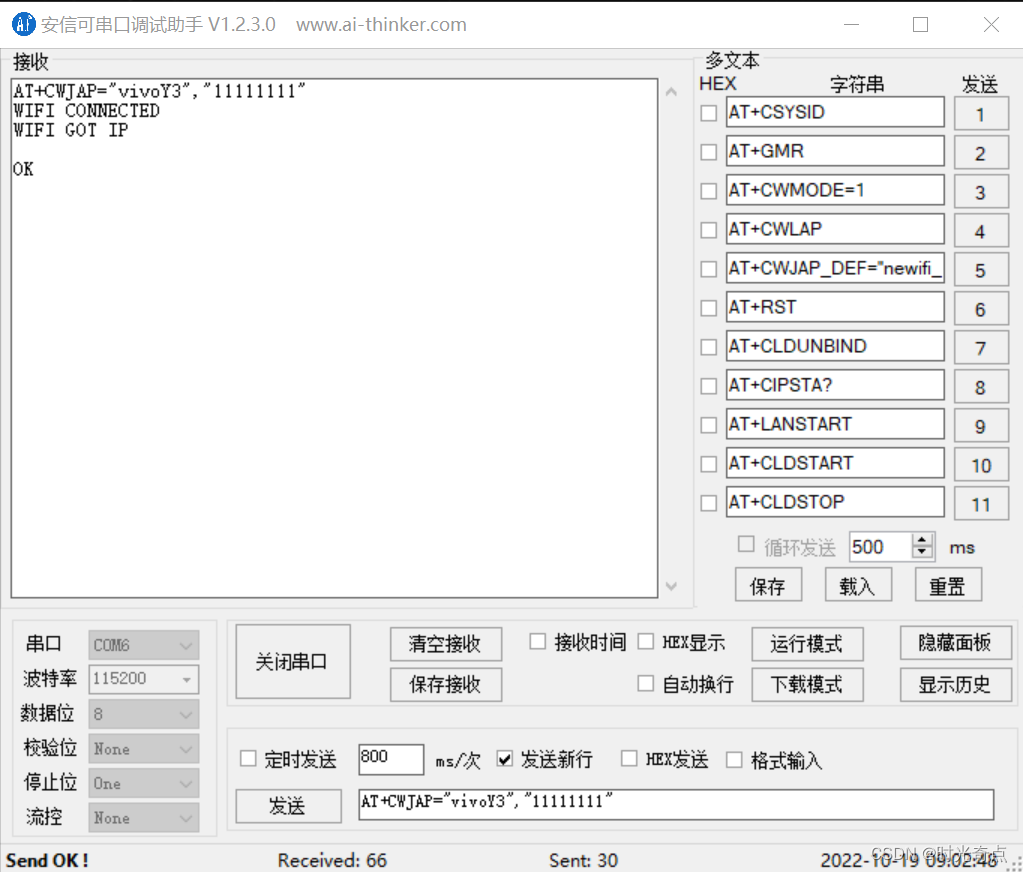Viewport: 1023px width, 872px height.
Task: Send command 5 AT+CWJAP_DEF
Action: tap(981, 270)
